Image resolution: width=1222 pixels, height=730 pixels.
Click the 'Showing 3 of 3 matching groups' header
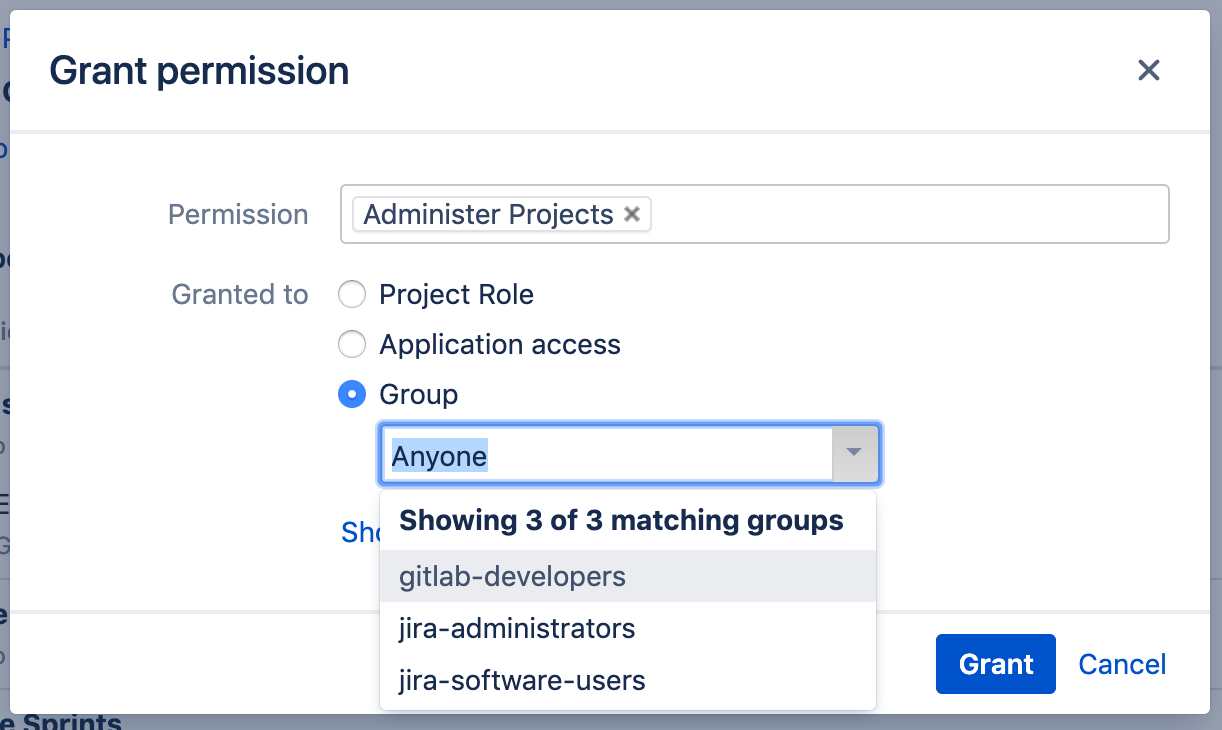point(621,520)
